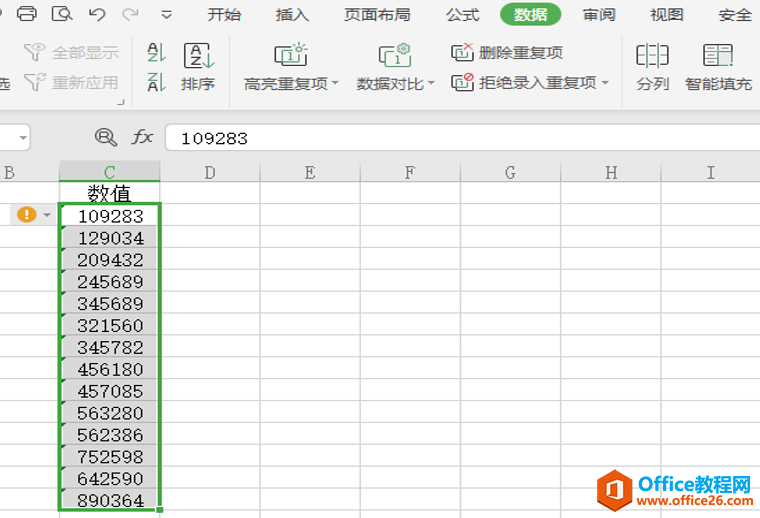Image resolution: width=760 pixels, height=518 pixels.
Task: Select column H header
Action: click(x=611, y=172)
